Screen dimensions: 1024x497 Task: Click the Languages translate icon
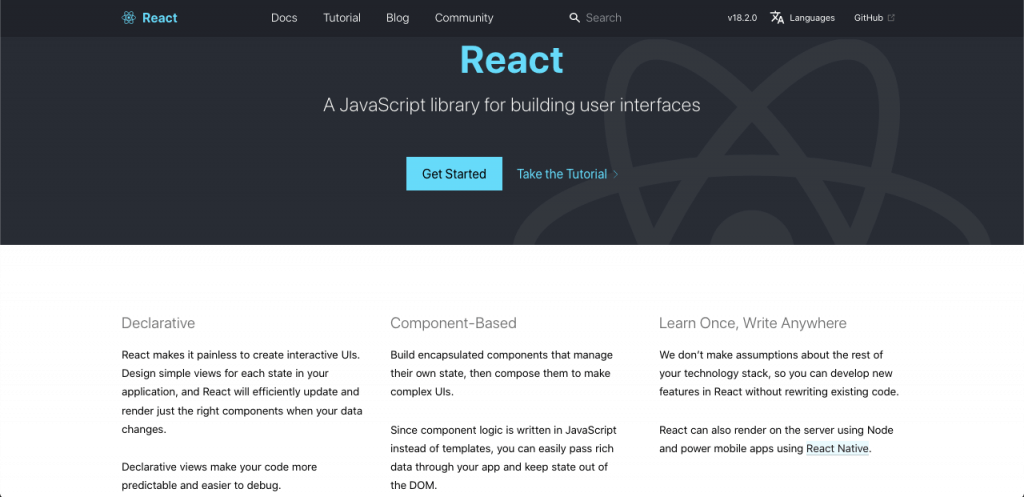coord(777,18)
